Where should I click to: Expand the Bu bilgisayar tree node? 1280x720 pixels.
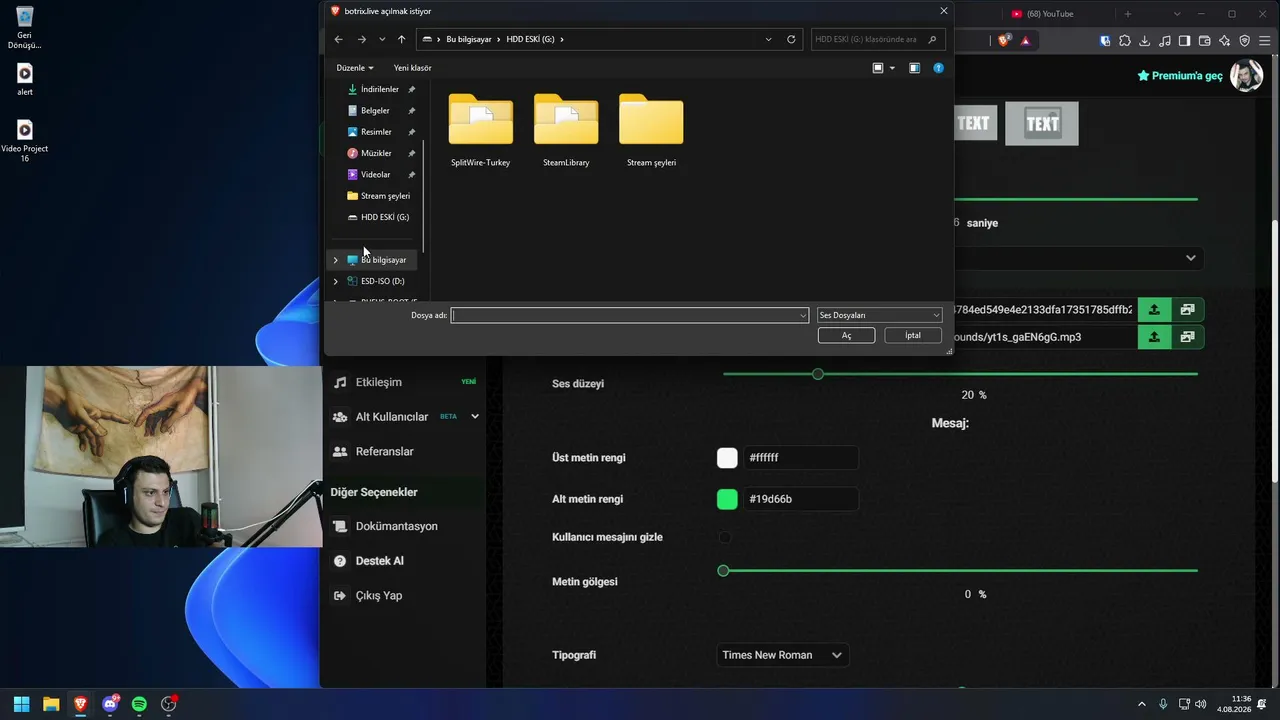336,260
